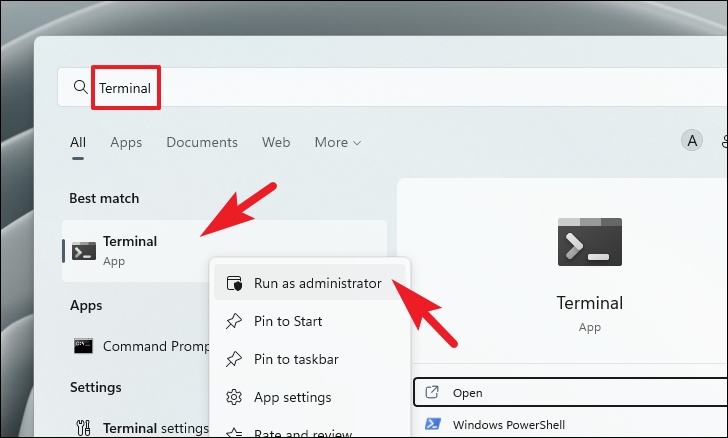Click the Open button in preview pane
The height and width of the screenshot is (438, 728).
point(571,392)
